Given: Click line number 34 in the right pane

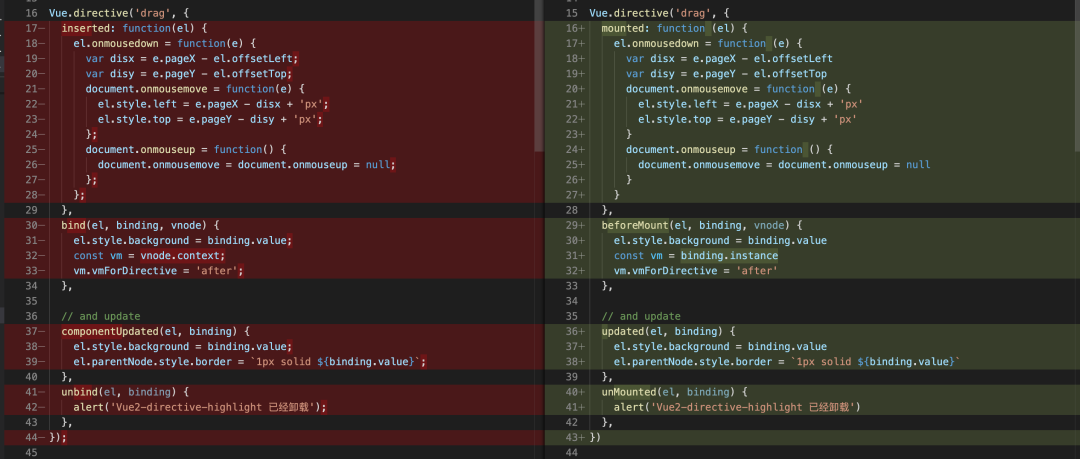Looking at the screenshot, I should point(571,301).
